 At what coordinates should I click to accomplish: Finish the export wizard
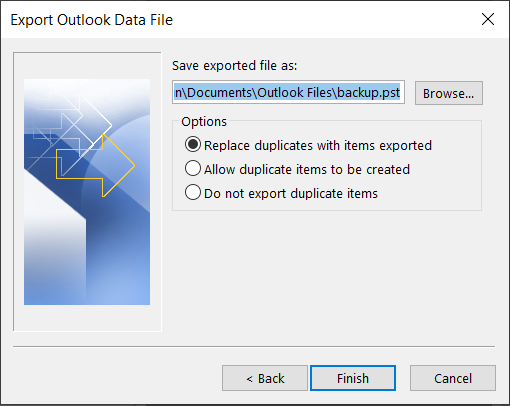click(x=353, y=378)
